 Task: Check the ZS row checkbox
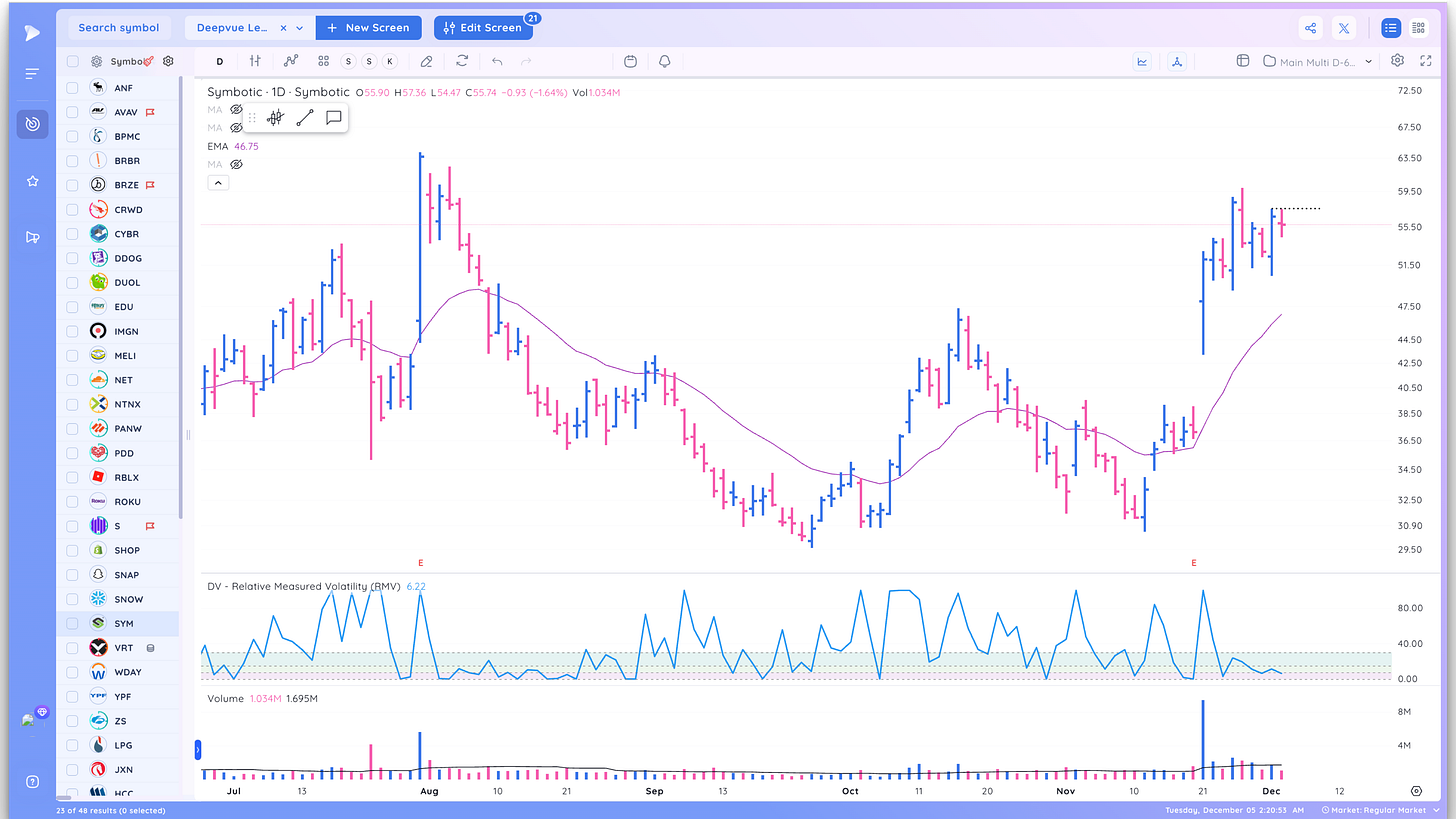coord(72,721)
